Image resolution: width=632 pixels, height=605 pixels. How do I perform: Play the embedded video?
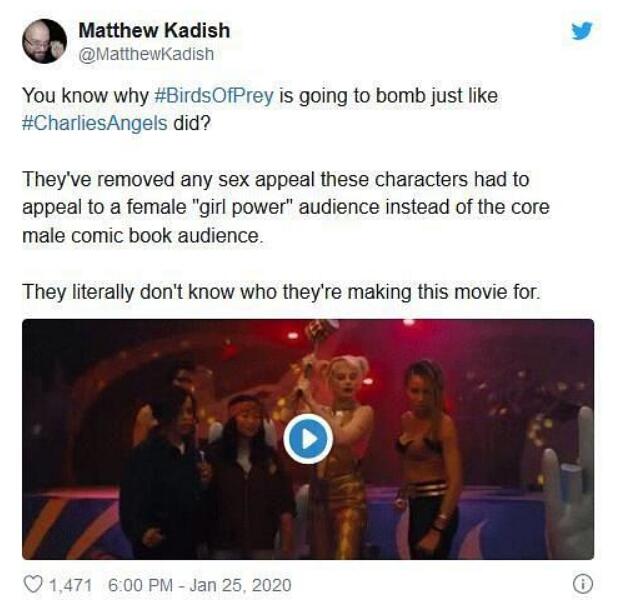click(308, 439)
